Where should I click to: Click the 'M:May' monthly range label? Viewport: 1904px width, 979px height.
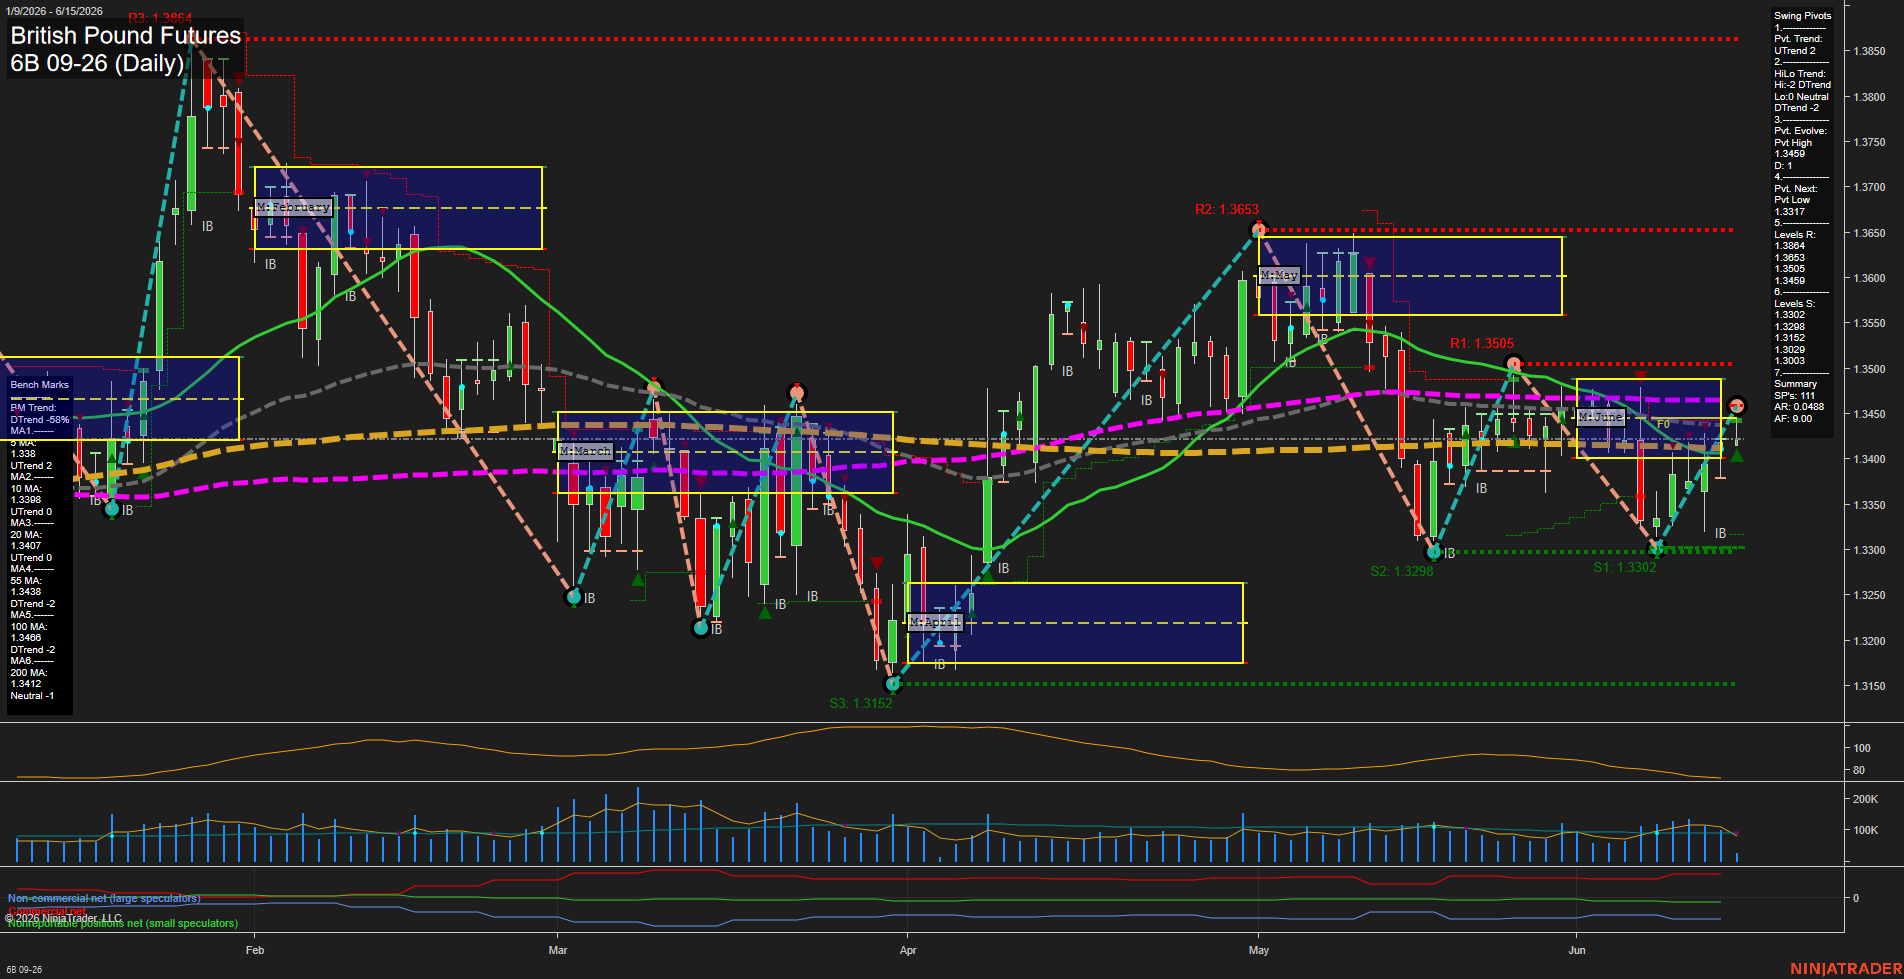coord(1279,275)
